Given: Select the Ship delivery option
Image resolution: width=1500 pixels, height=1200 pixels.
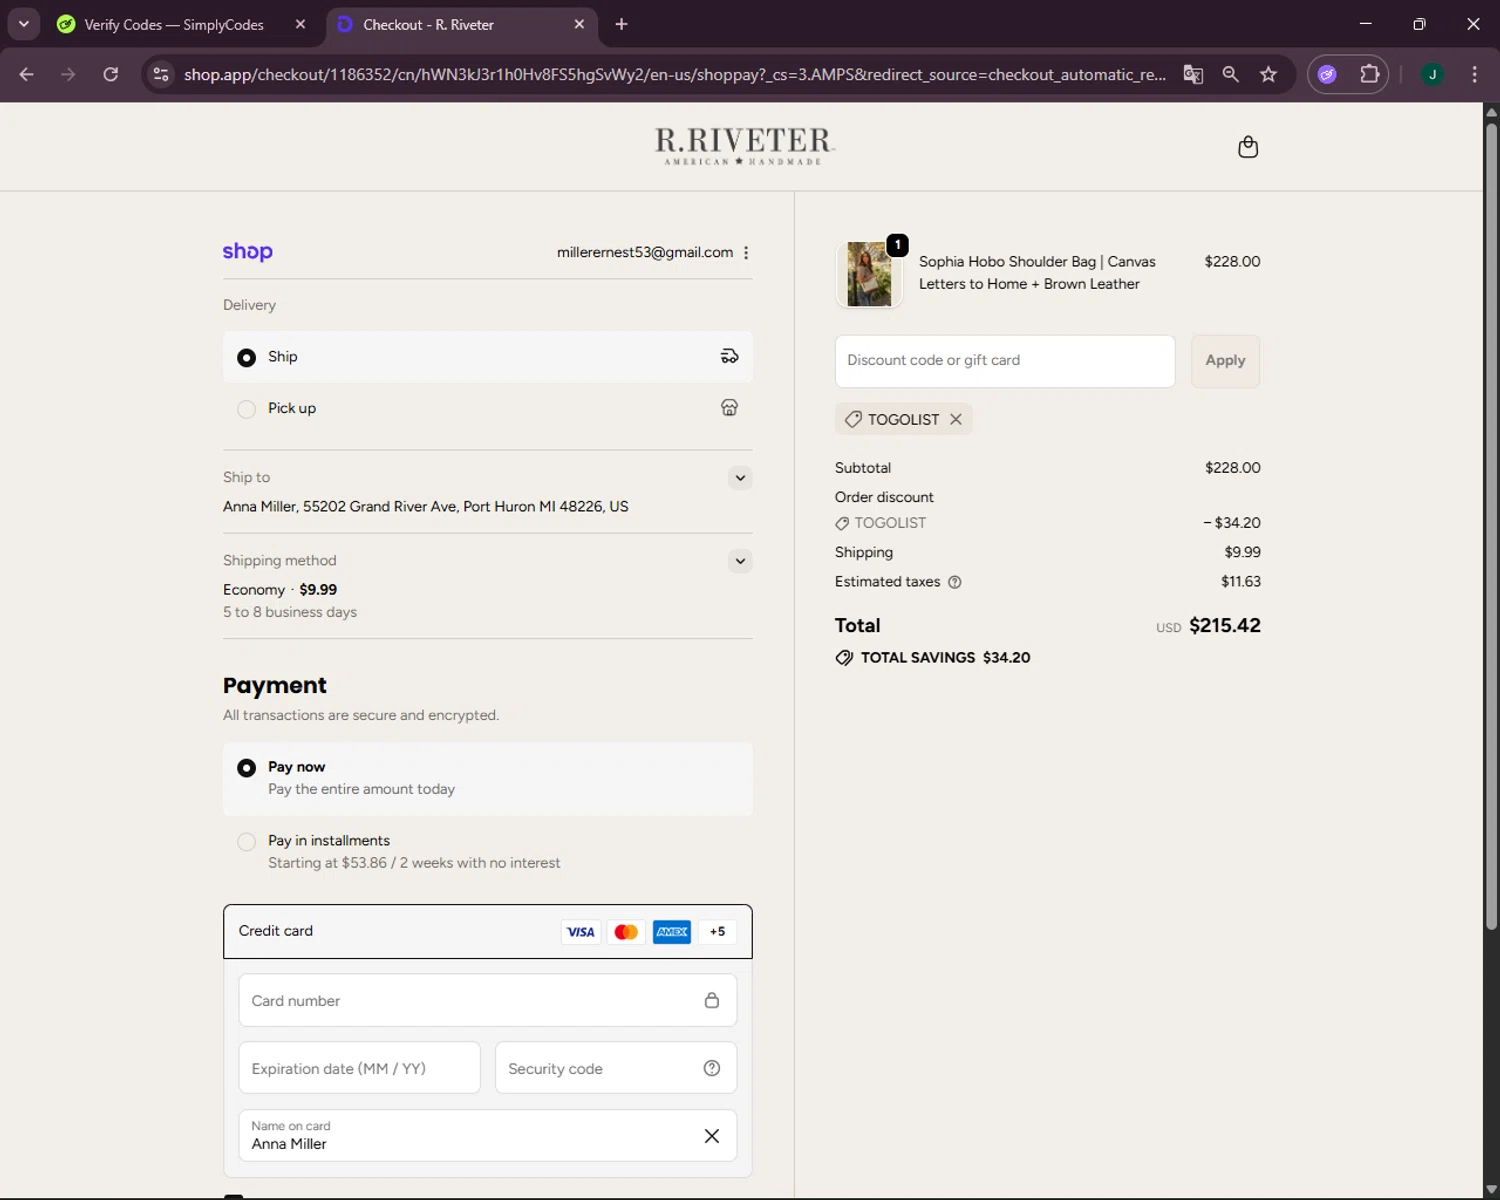Looking at the screenshot, I should (x=487, y=357).
